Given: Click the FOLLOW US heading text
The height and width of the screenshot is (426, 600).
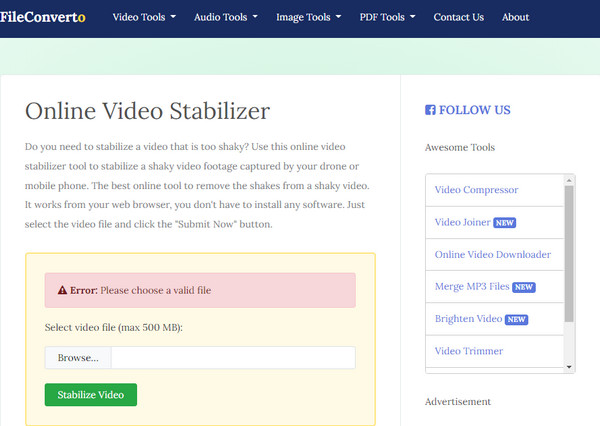Looking at the screenshot, I should coord(474,110).
